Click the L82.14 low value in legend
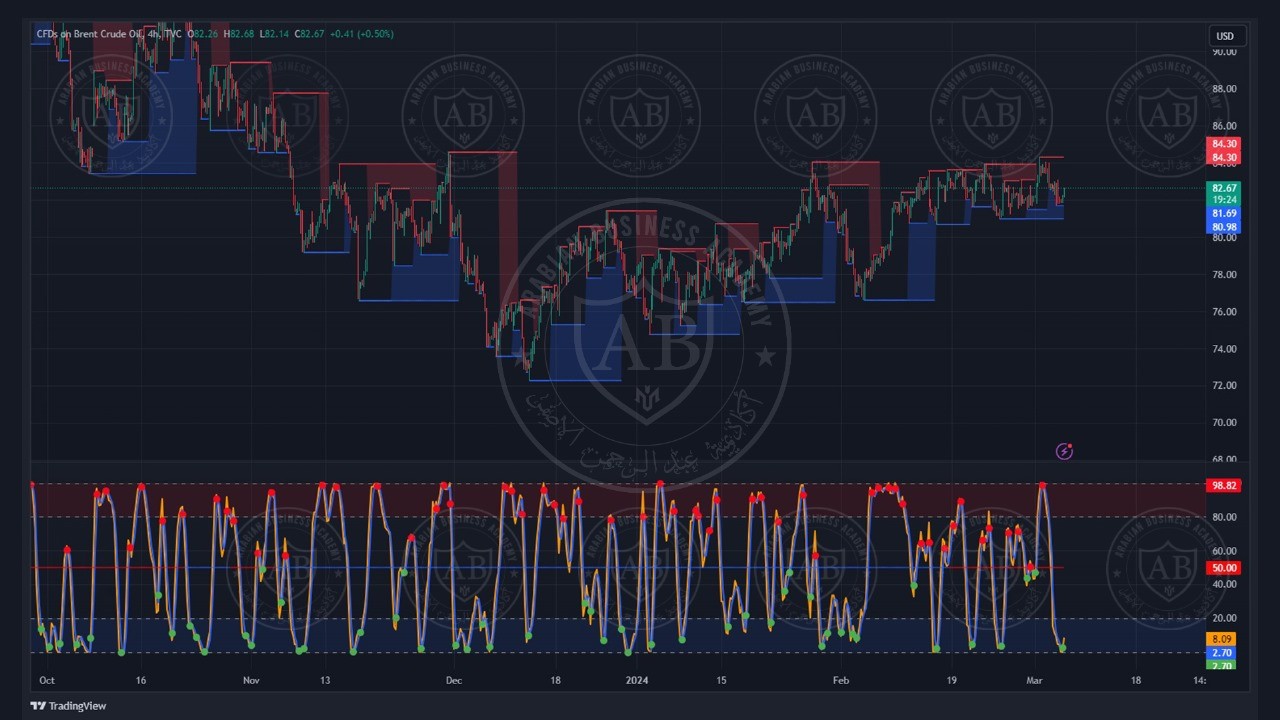The width and height of the screenshot is (1280, 720). point(274,34)
